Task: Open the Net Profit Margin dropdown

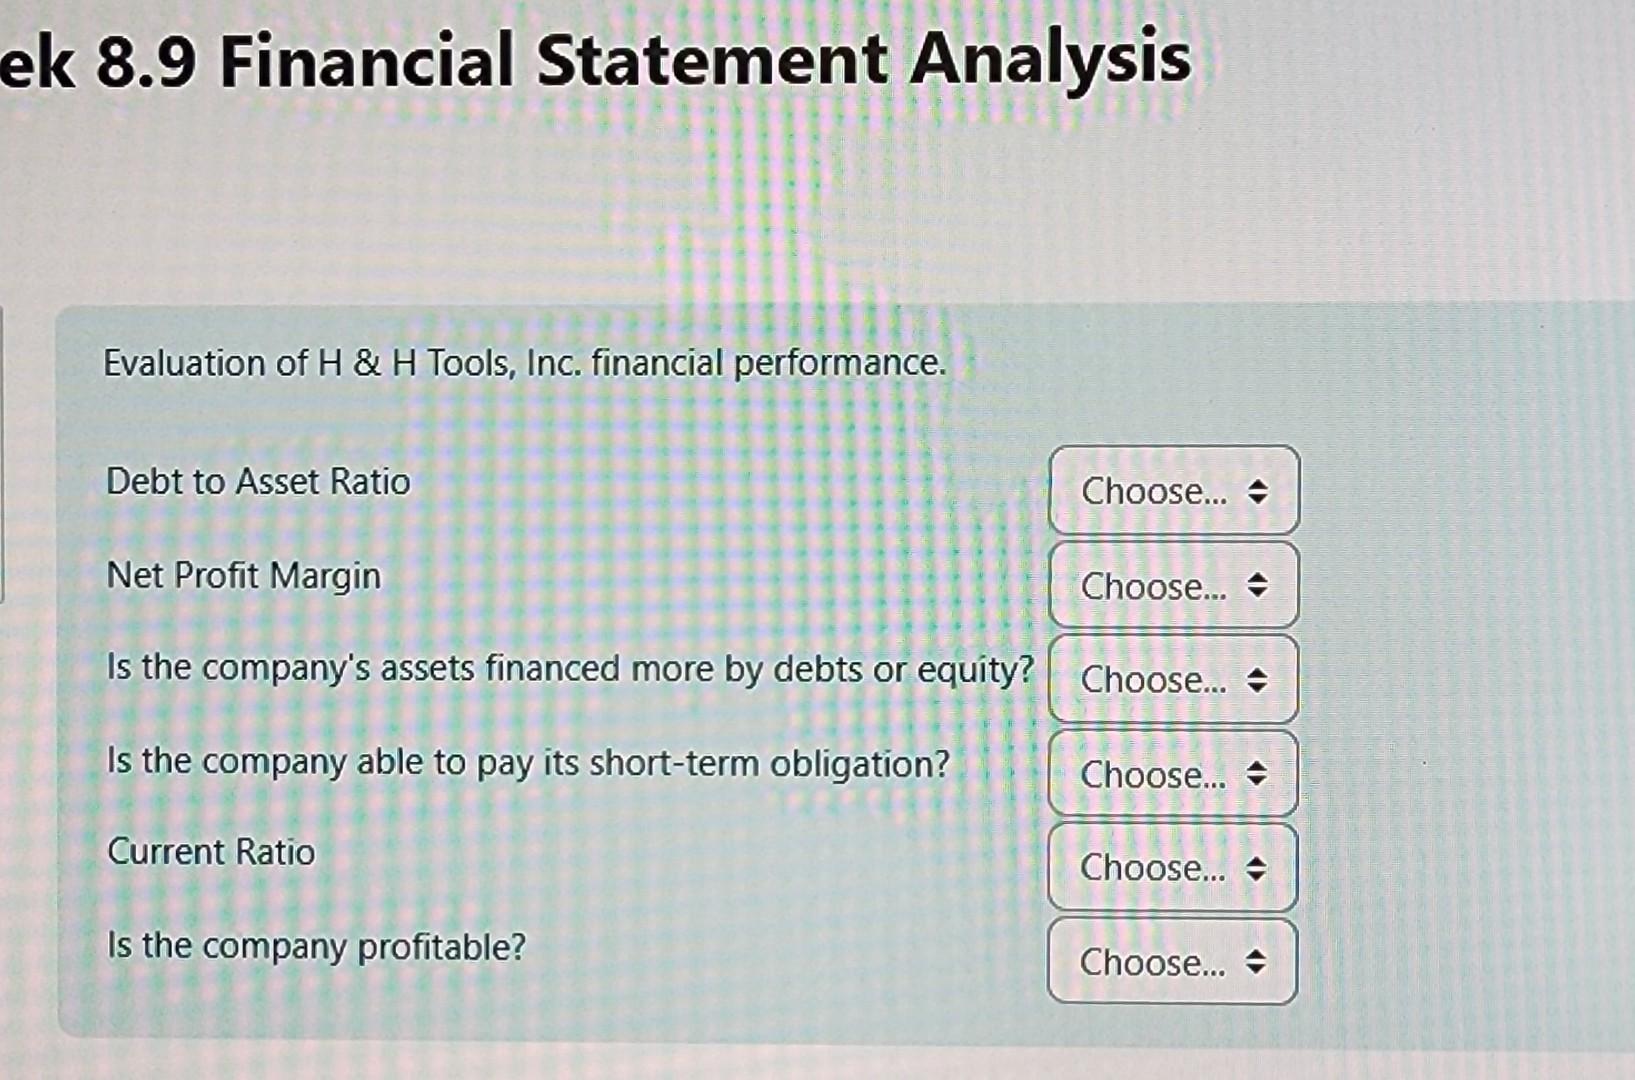Action: (x=1173, y=585)
